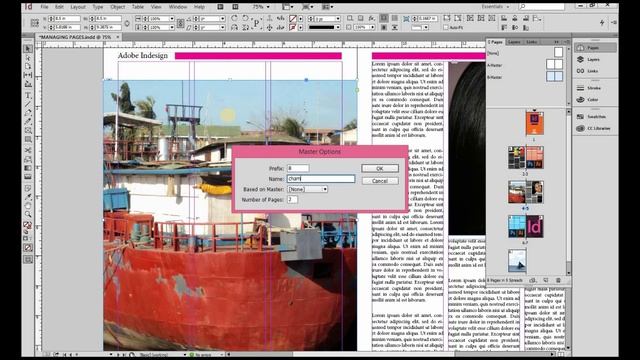This screenshot has width=640, height=360.
Task: Switch to the Links tab in panel
Action: [x=531, y=42]
